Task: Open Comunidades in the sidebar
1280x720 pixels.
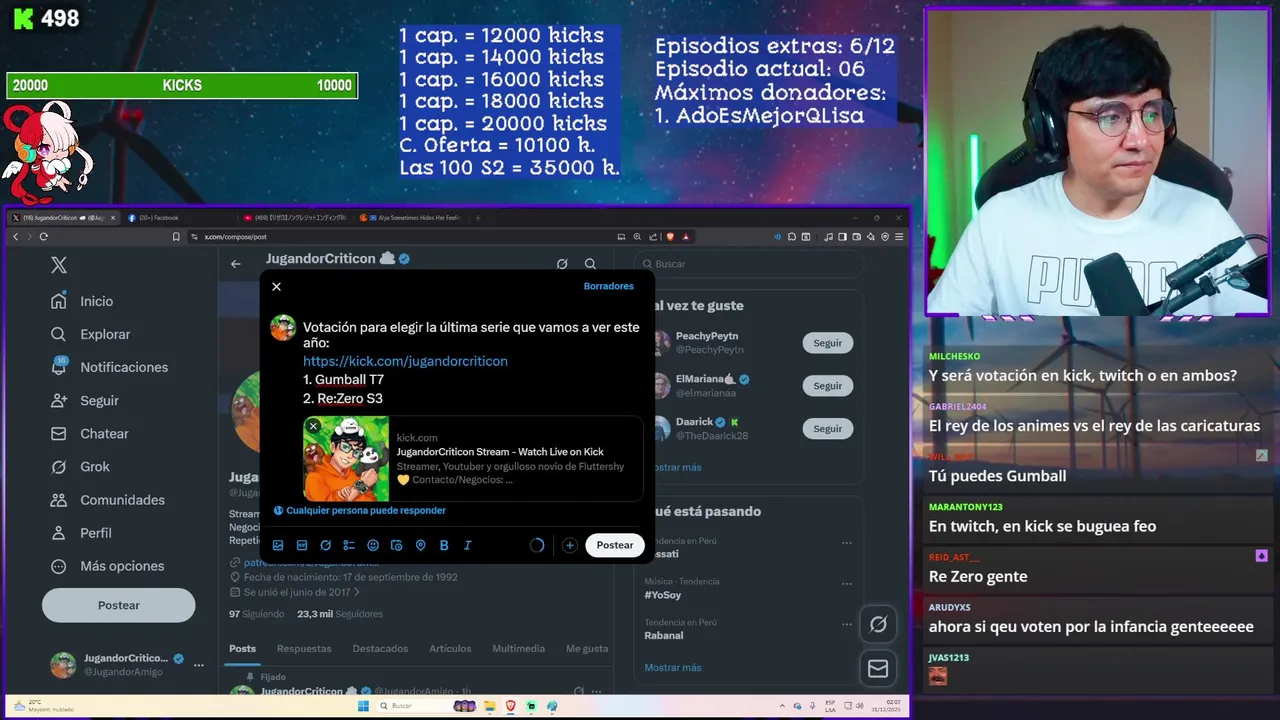Action: pos(109,499)
